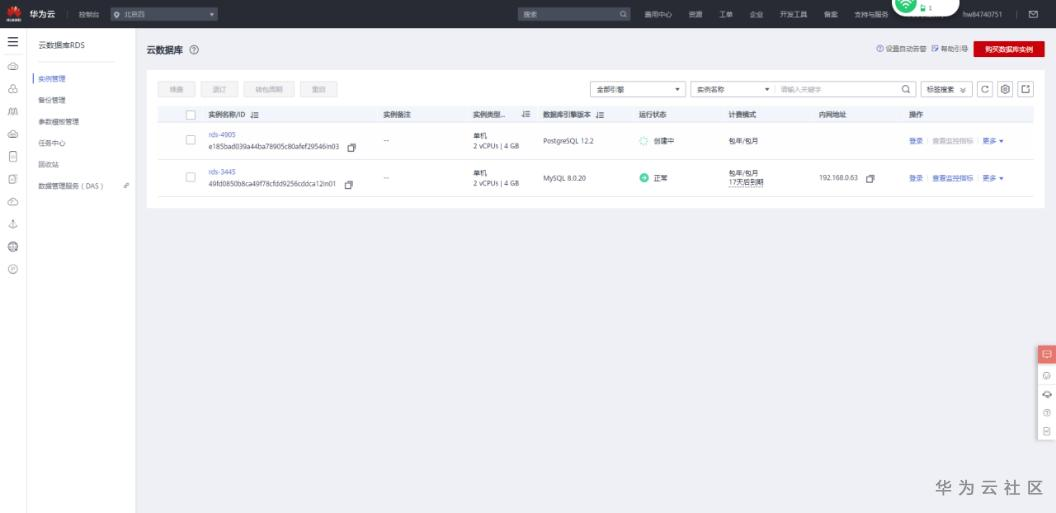Expand the 标签搜索 tag search
Screen dimensions: 1056x513
pos(946,89)
